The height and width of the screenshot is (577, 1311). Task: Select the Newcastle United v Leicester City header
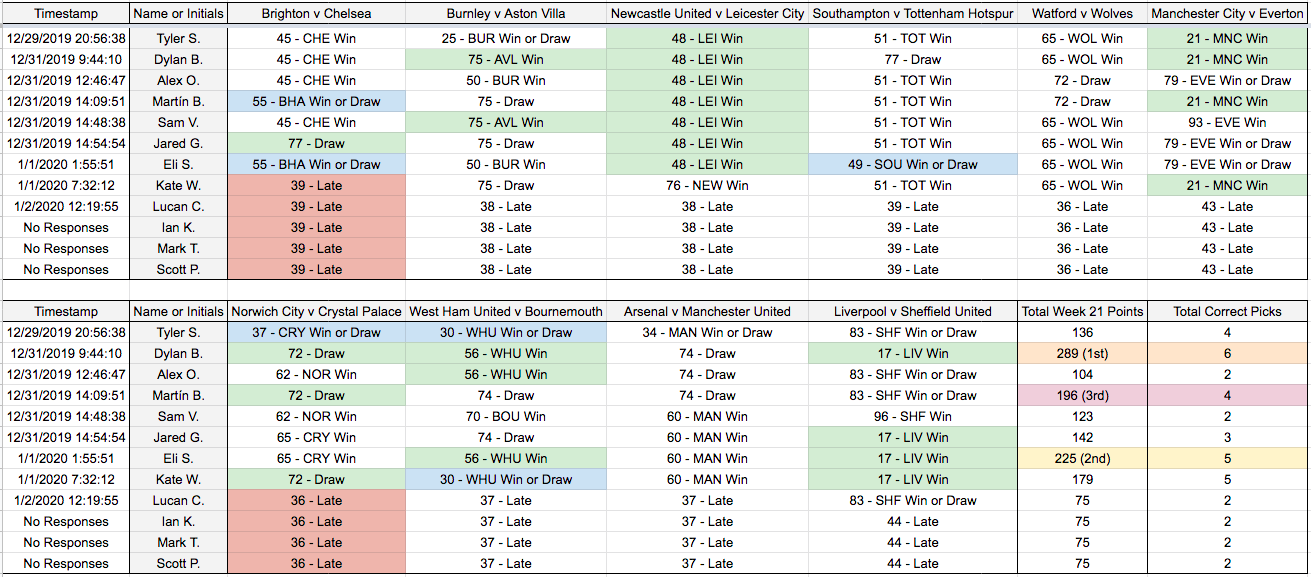(706, 14)
